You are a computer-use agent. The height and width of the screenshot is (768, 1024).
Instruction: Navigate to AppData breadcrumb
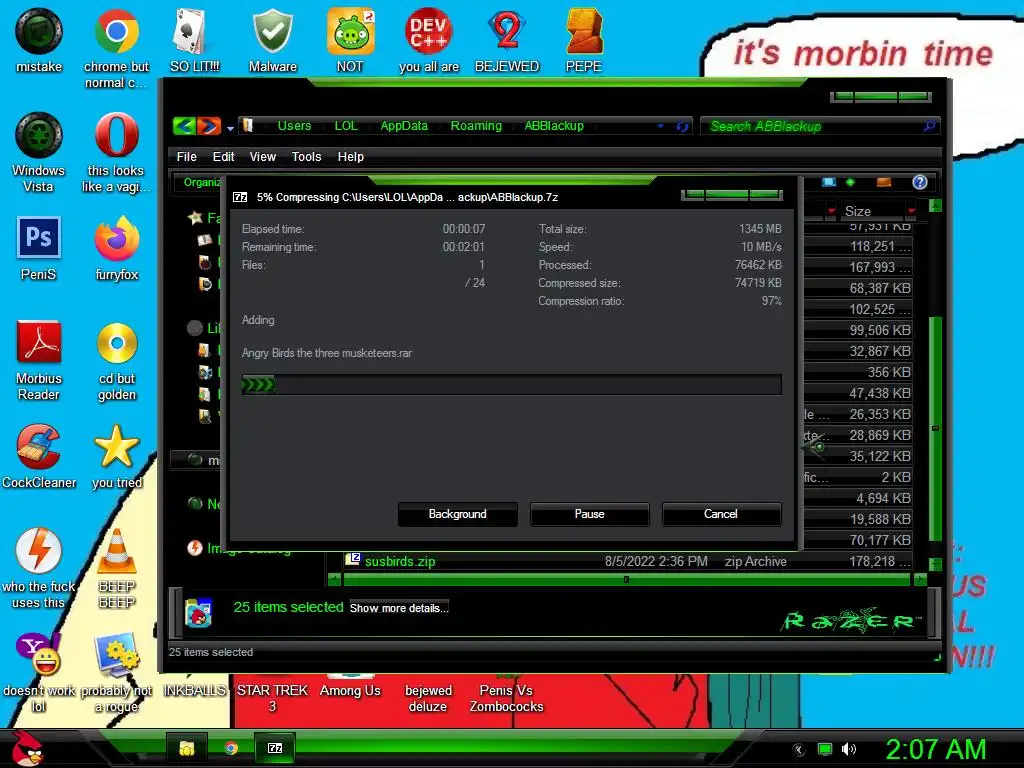404,126
